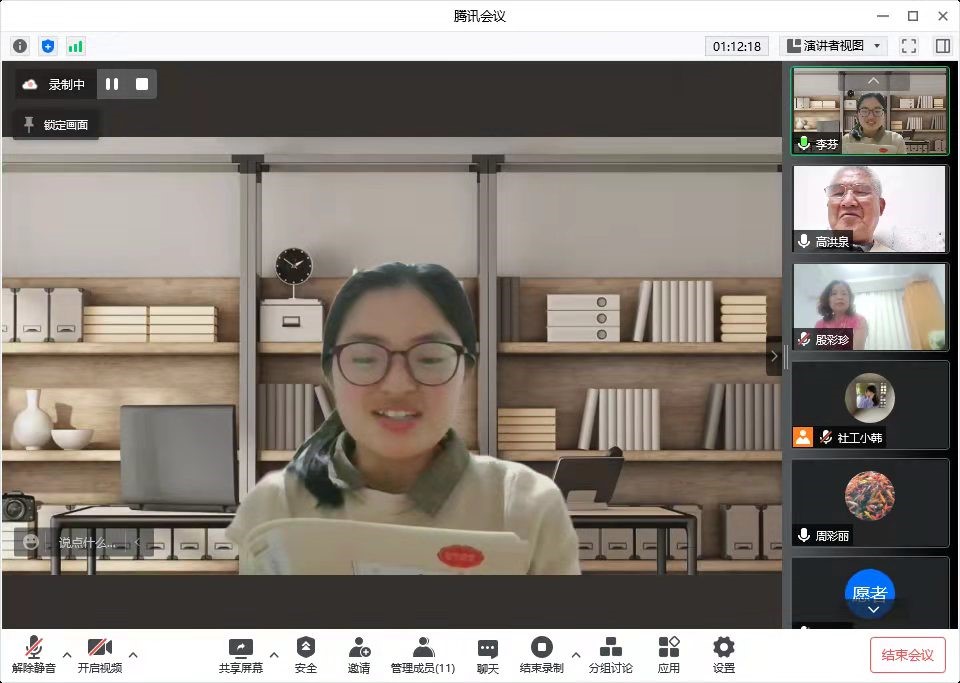Click 社工小韩's muted microphone icon
Viewport: 960px width, 683px height.
(x=826, y=437)
